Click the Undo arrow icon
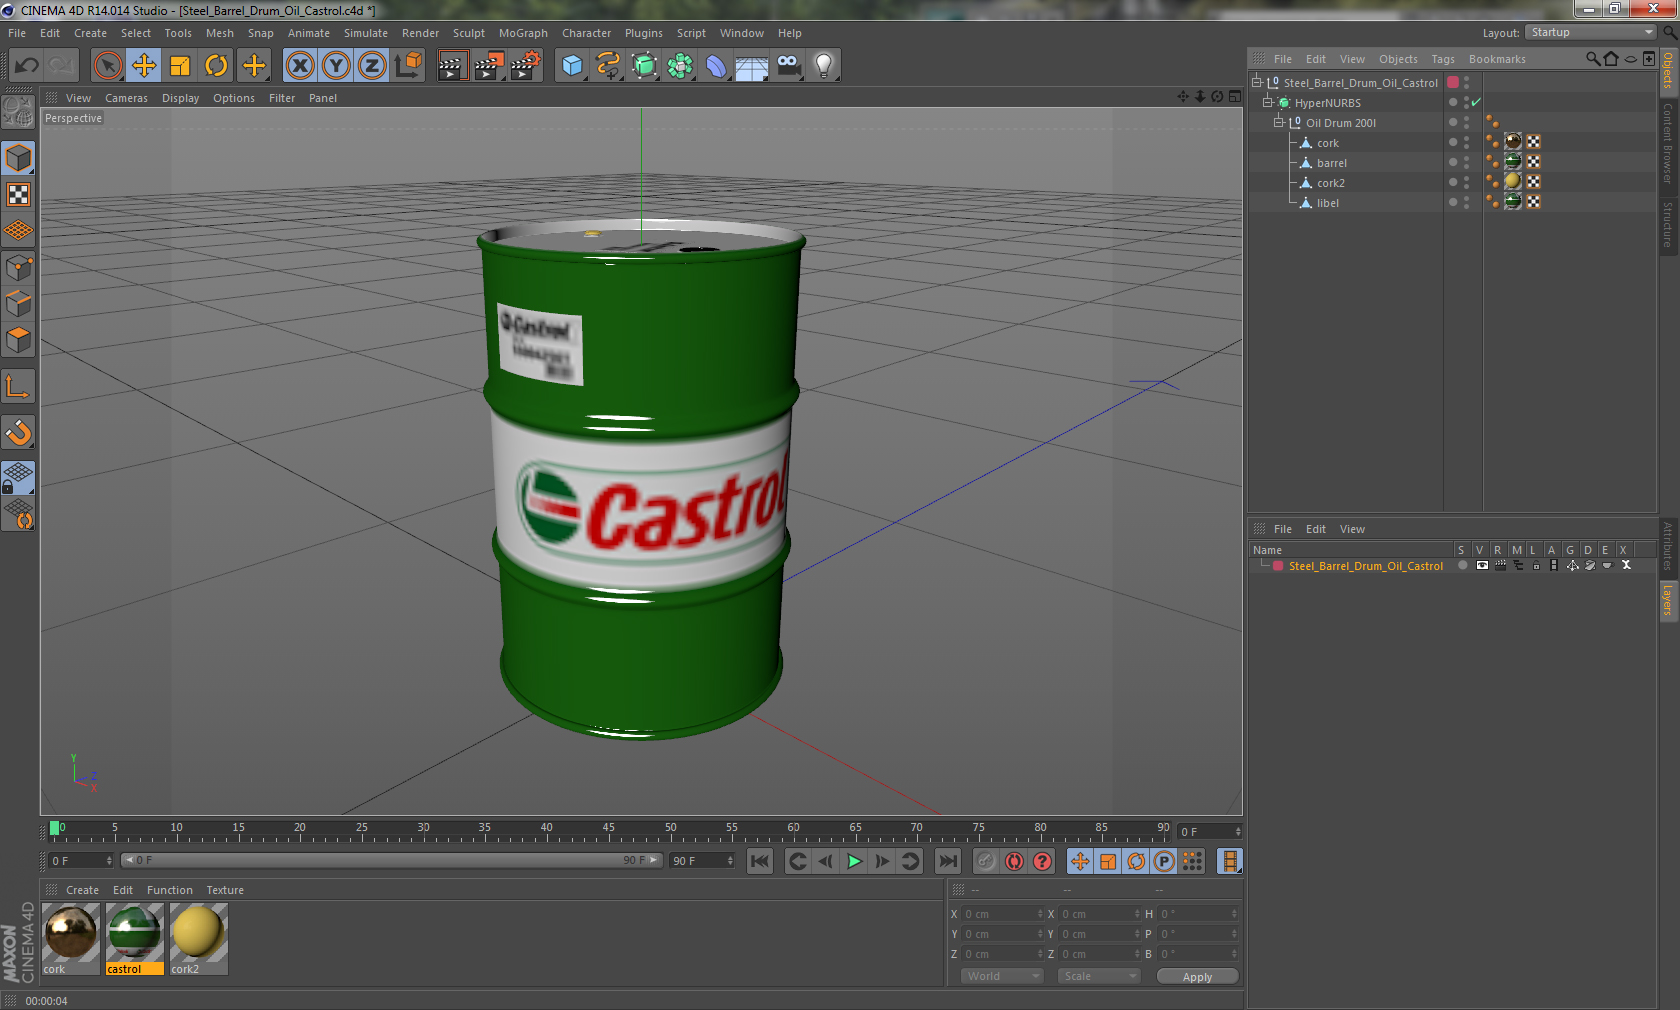The image size is (1680, 1010). tap(27, 66)
